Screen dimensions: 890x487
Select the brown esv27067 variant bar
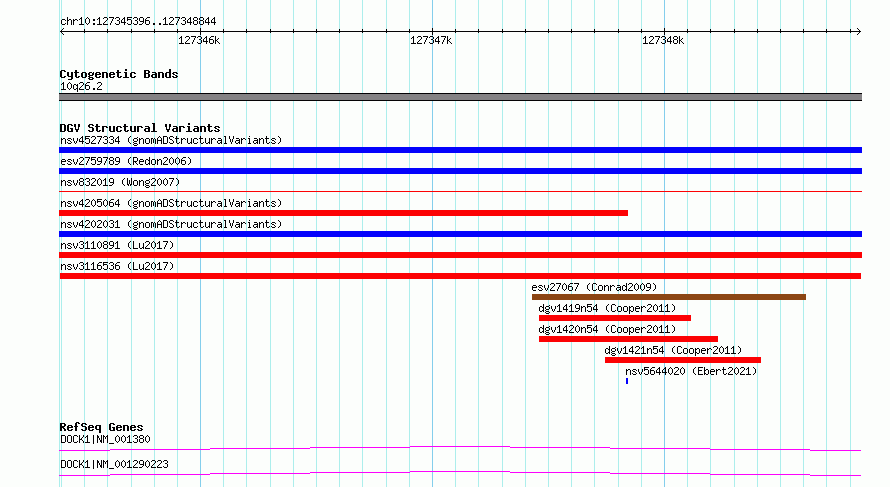tap(669, 297)
